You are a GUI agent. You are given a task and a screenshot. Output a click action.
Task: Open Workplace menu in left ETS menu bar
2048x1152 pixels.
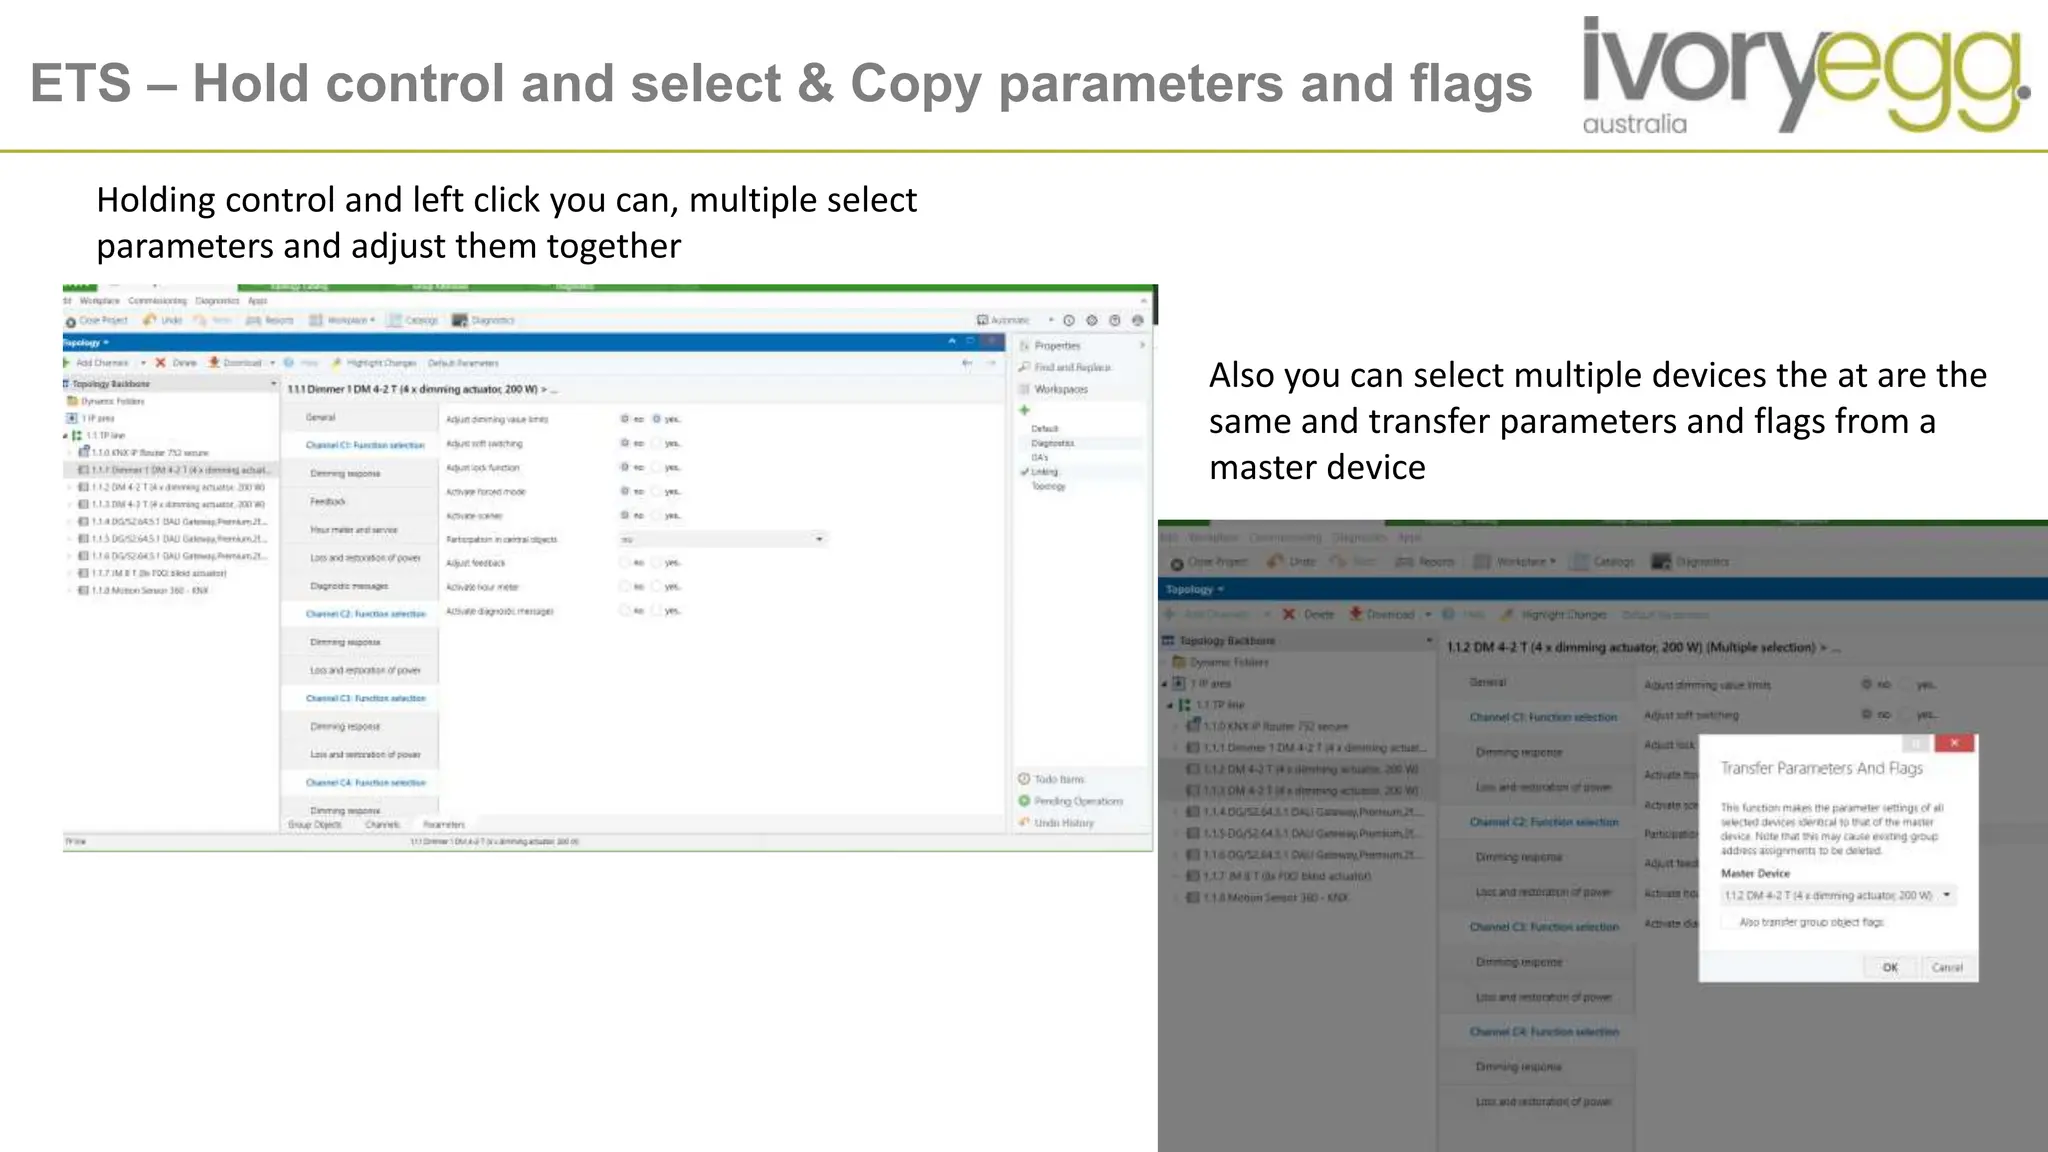pyautogui.click(x=99, y=300)
